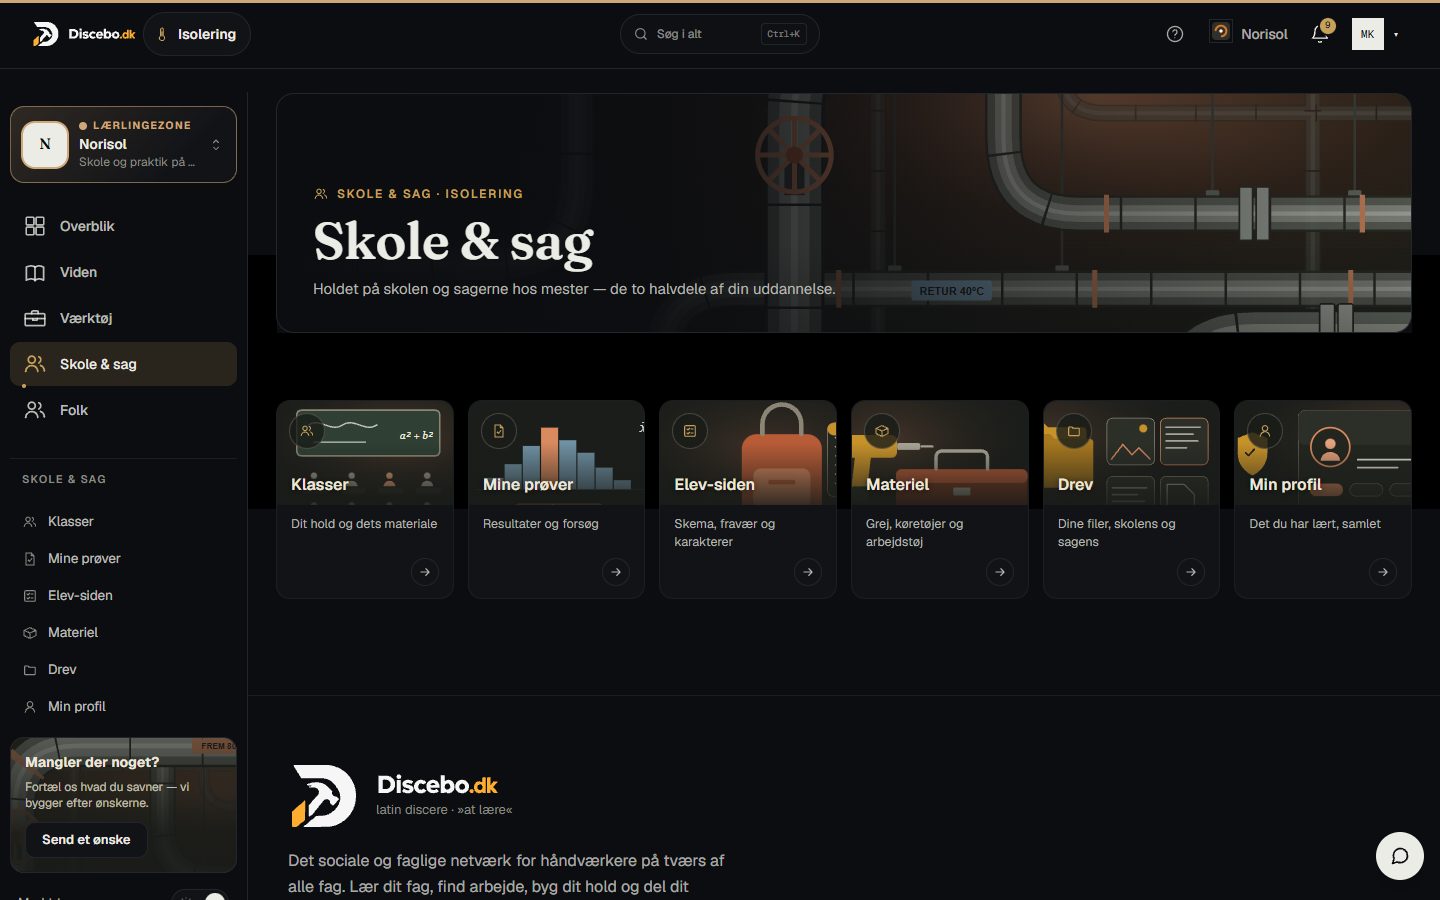Screen dimensions: 1440x900
Task: Expand the Norisol Lærlingezone workspace switcher
Action: [x=123, y=144]
